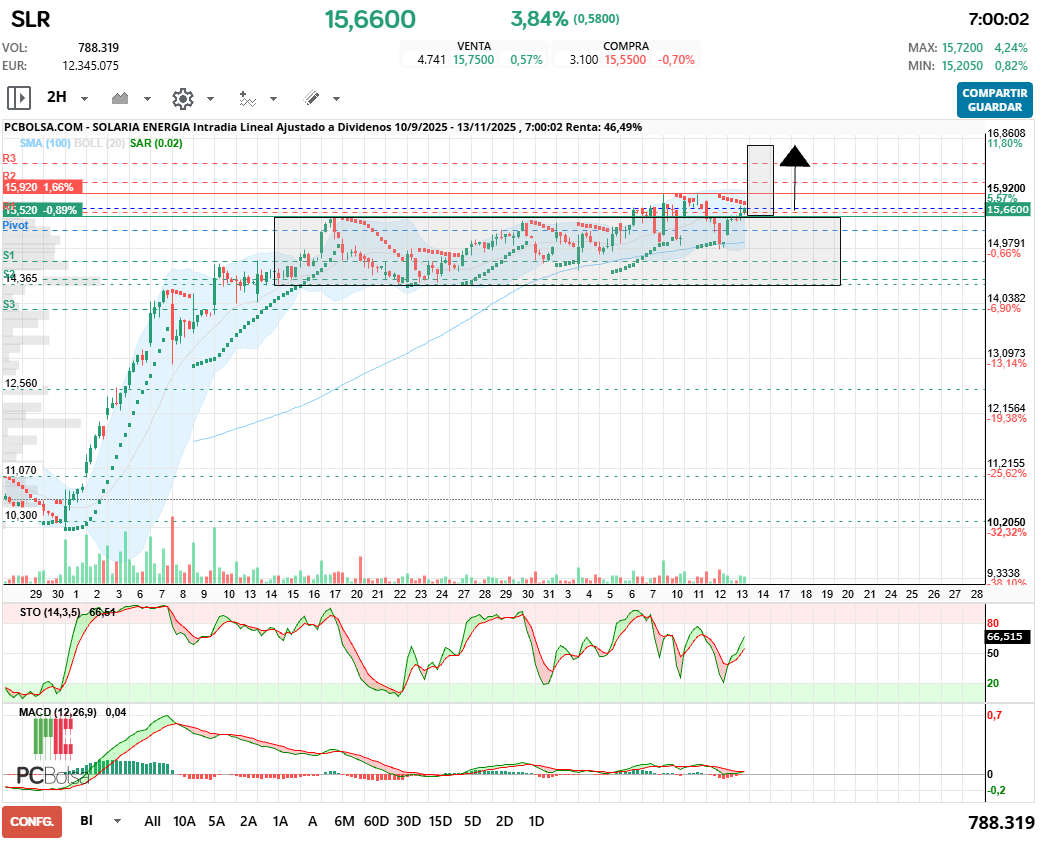Screen dimensions: 1048x843
Task: Click the red CONFG. button
Action: [x=32, y=821]
